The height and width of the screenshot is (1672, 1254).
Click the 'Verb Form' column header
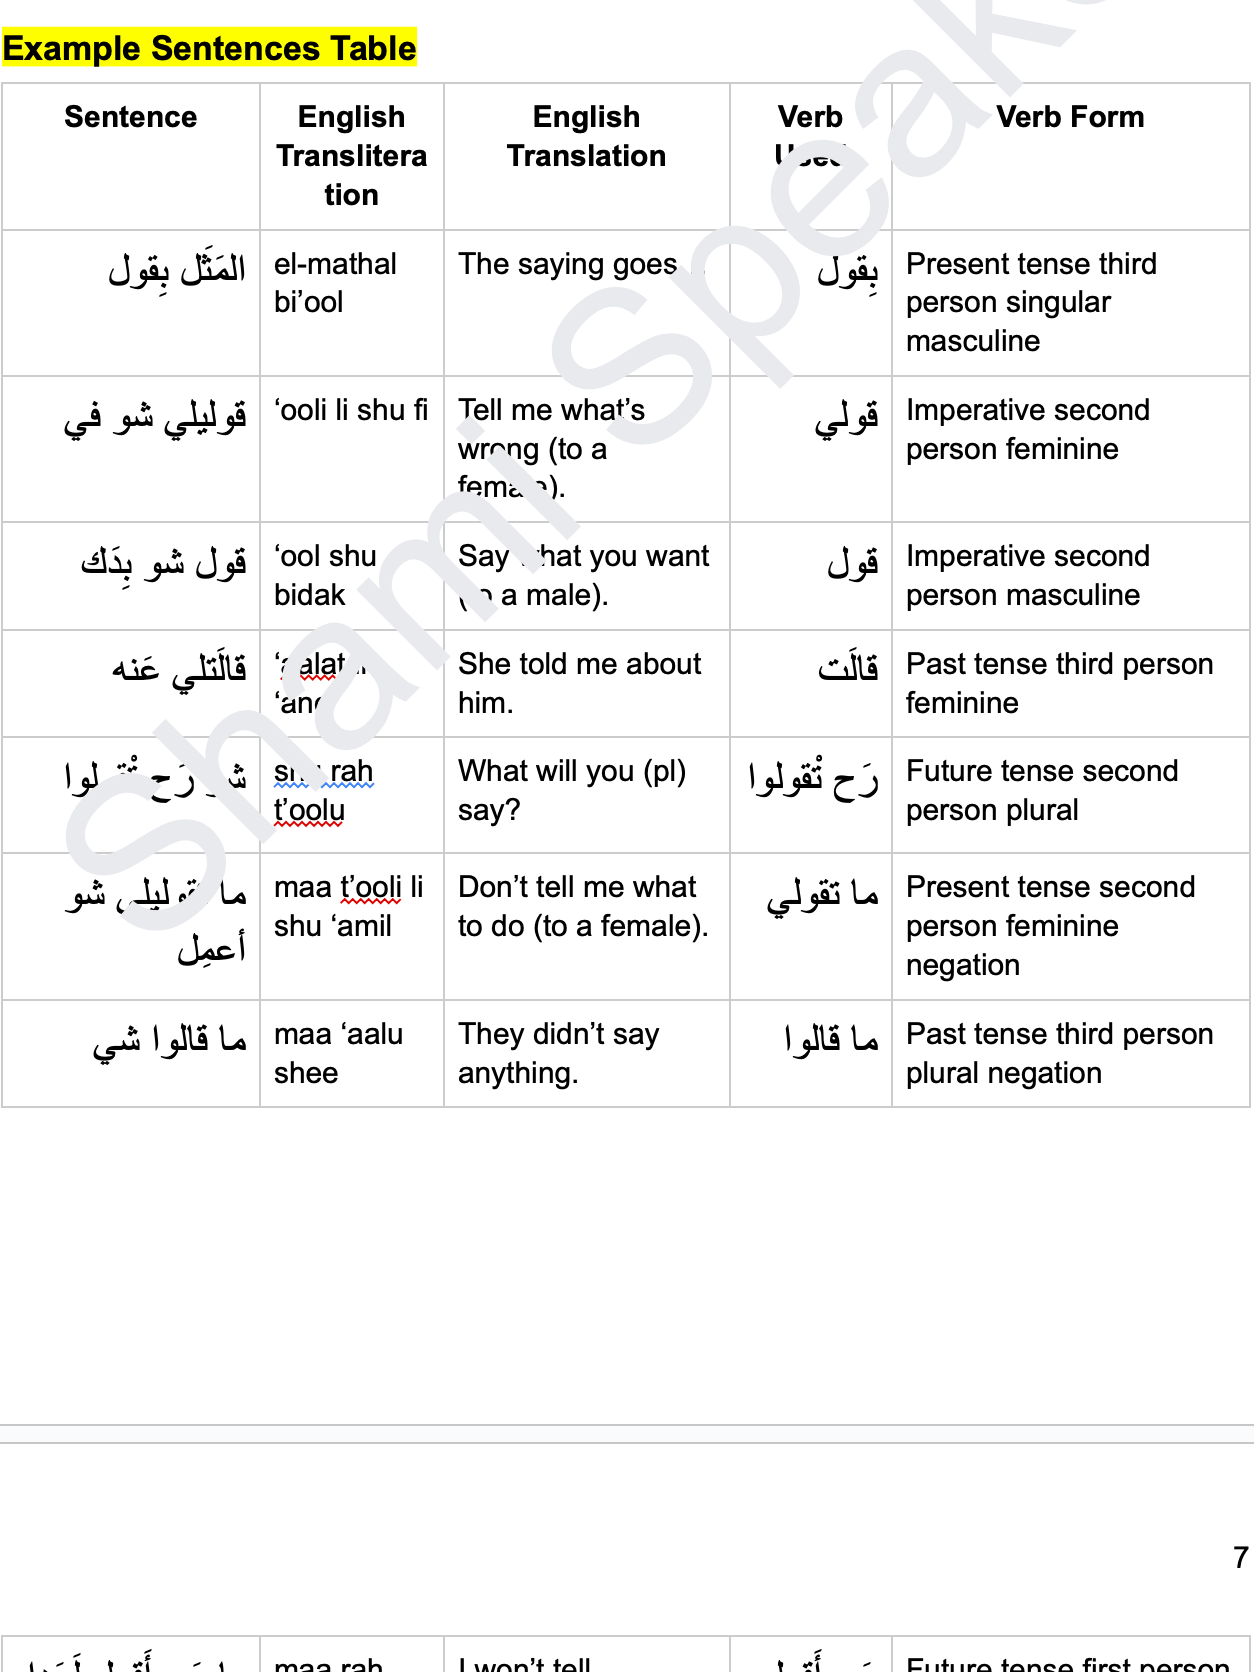pos(1070,117)
